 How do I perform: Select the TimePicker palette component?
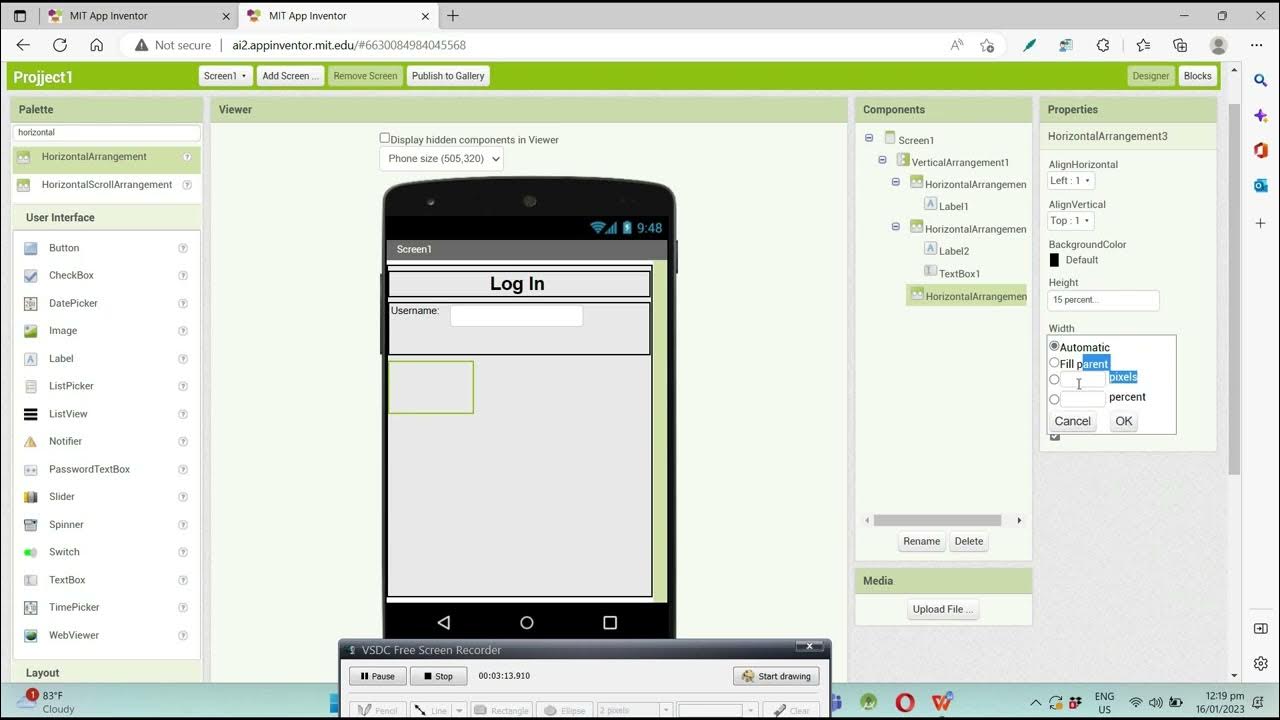74,607
